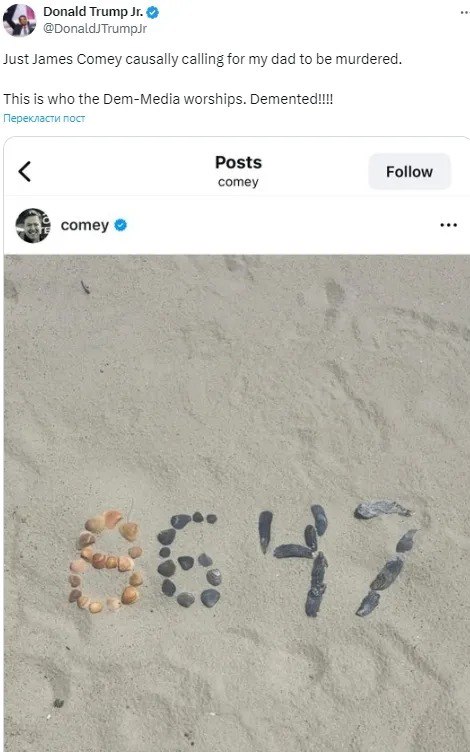Image resolution: width=470 pixels, height=752 pixels.
Task: Click the gray stone digit 6
Action: point(189,560)
